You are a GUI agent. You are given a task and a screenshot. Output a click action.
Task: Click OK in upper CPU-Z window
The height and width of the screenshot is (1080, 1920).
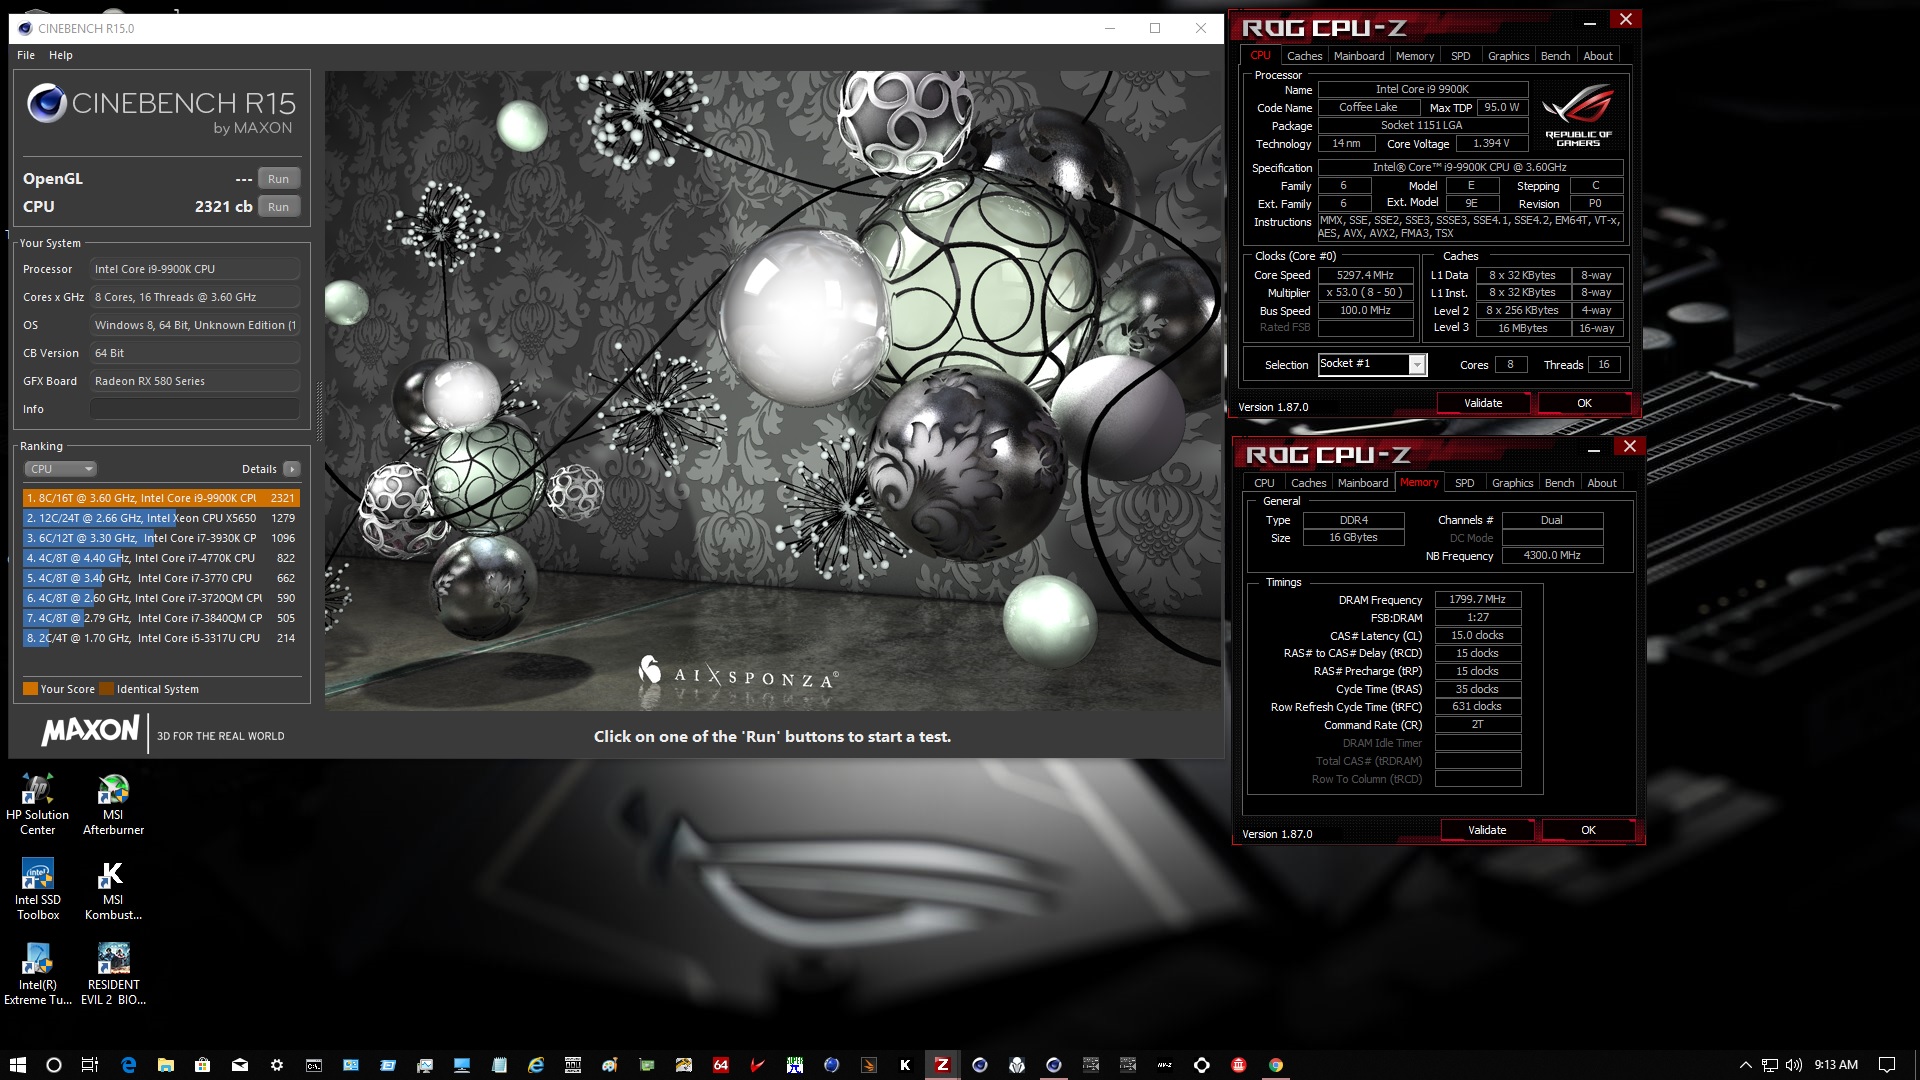point(1584,403)
